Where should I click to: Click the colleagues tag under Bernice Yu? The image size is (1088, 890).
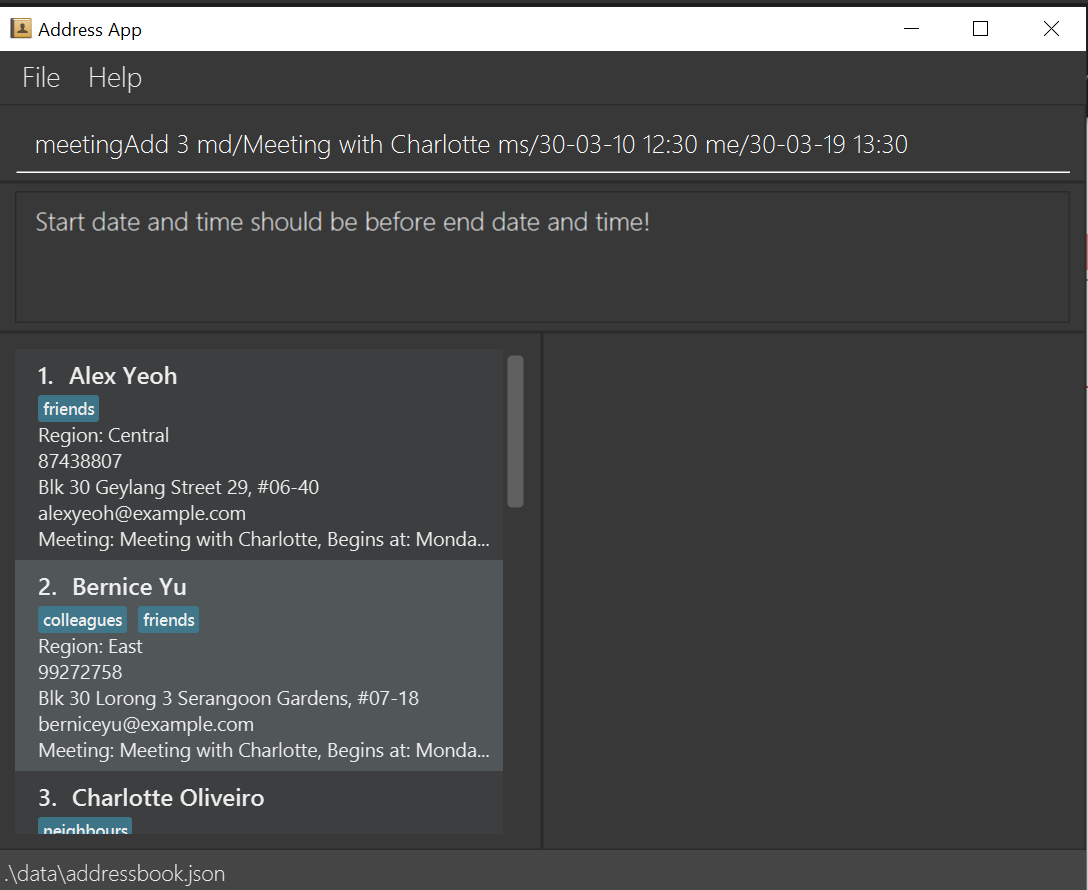click(x=83, y=619)
